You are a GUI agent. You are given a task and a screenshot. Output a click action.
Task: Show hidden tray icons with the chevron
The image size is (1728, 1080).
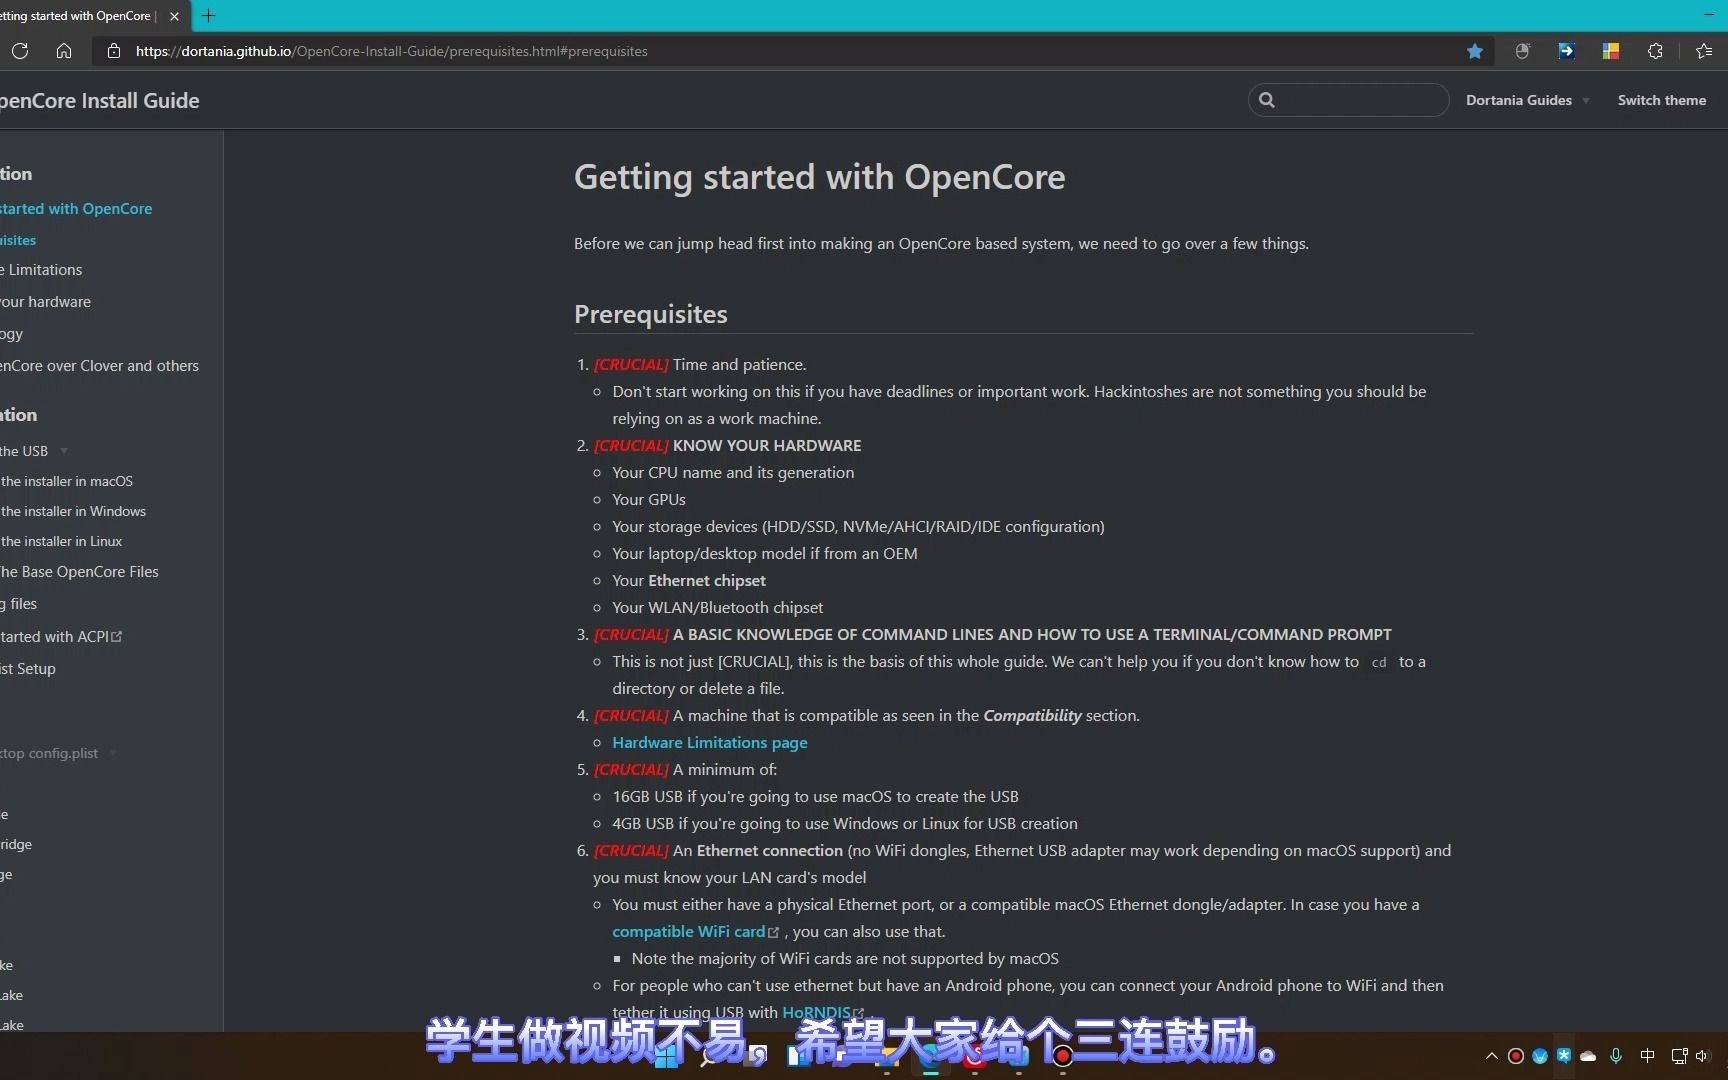tap(1492, 1056)
